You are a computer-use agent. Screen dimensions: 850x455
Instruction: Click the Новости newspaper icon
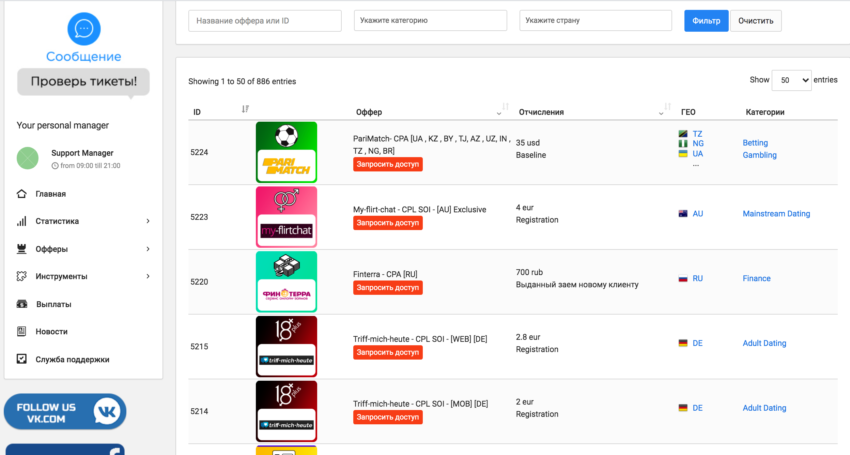point(22,331)
